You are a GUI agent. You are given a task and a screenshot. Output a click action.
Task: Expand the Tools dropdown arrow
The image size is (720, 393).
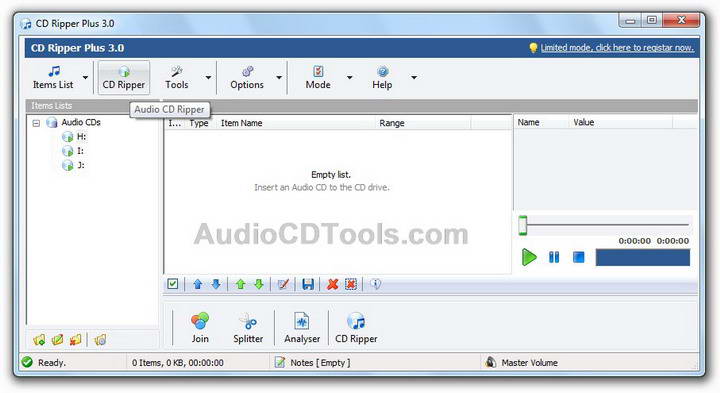coord(208,78)
